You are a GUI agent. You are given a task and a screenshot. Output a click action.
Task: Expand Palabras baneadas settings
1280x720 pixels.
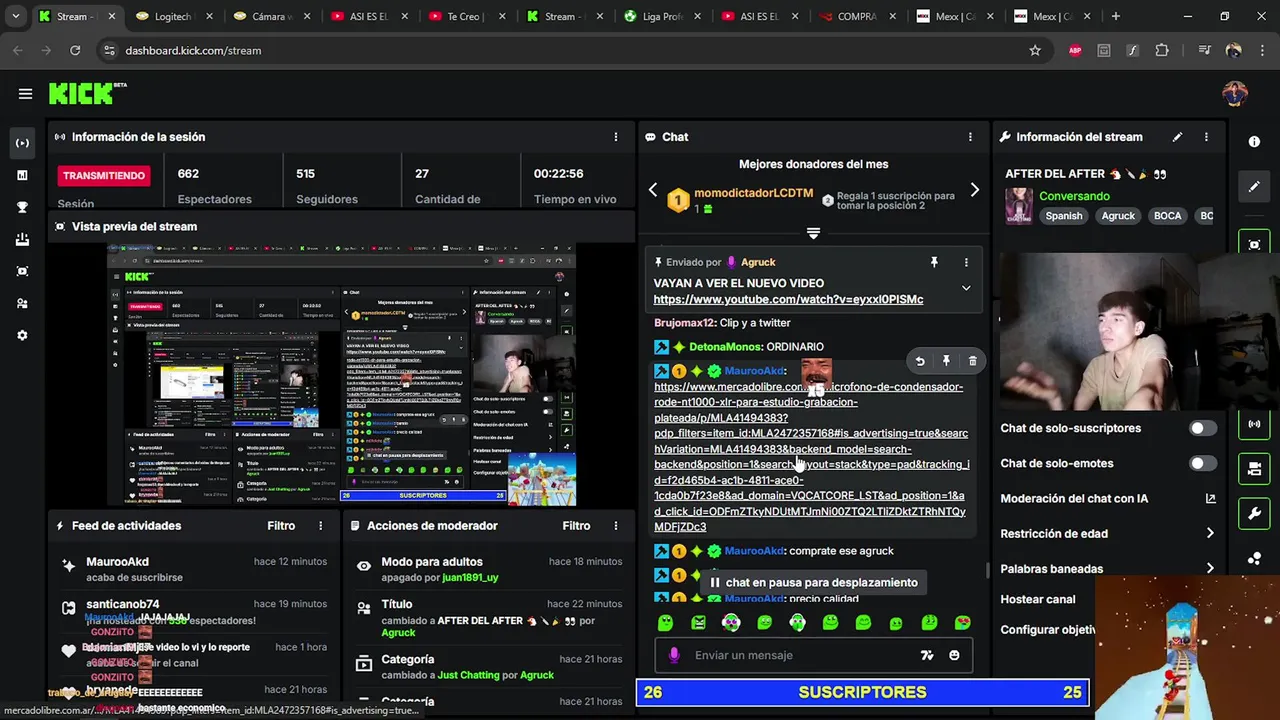click(1210, 568)
